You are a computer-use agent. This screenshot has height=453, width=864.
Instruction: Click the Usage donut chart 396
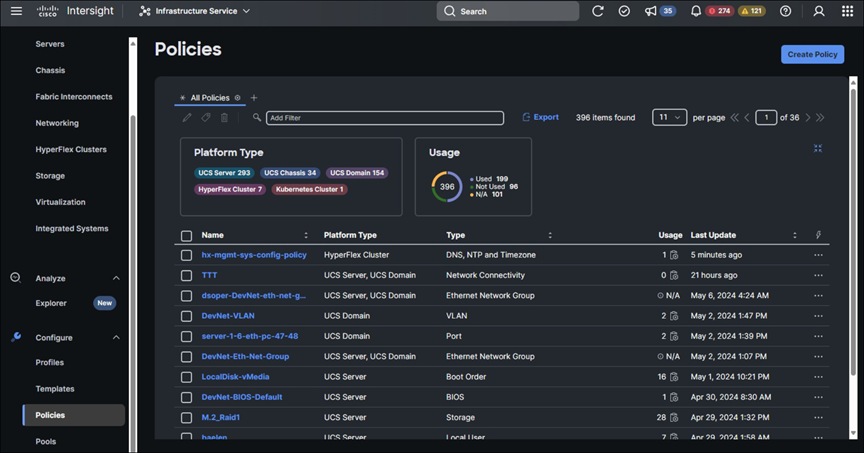(x=447, y=186)
